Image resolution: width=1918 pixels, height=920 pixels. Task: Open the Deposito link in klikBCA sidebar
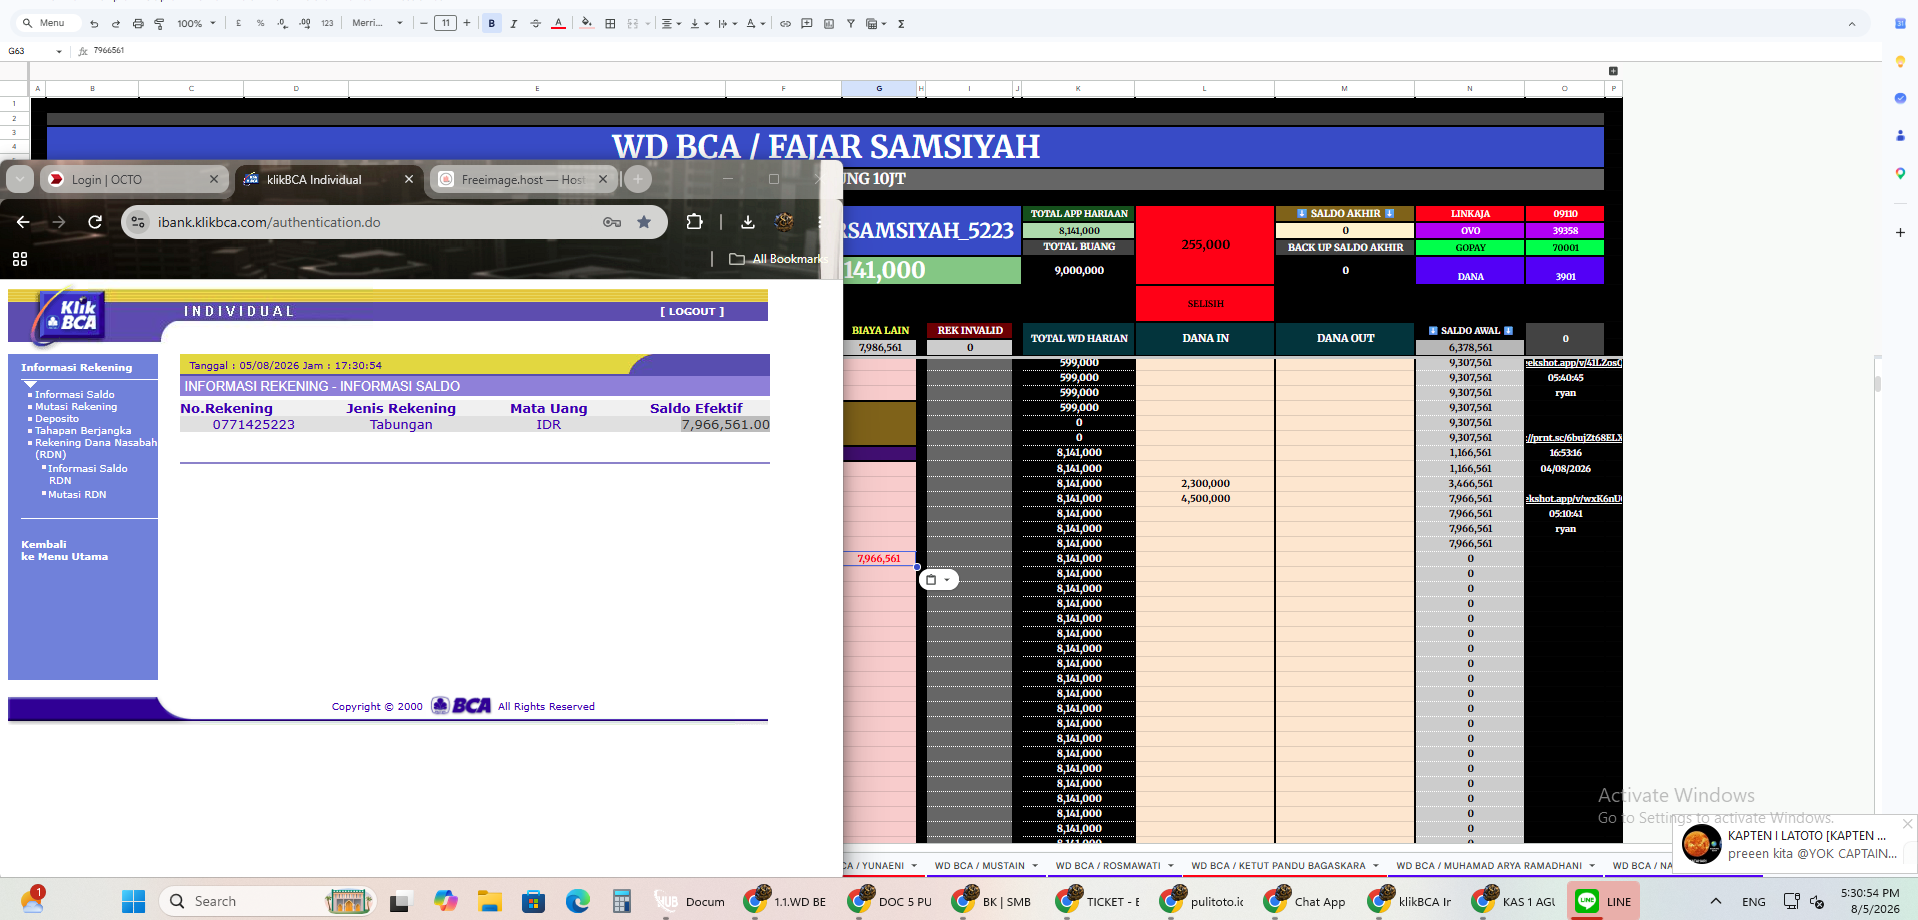[x=57, y=419]
